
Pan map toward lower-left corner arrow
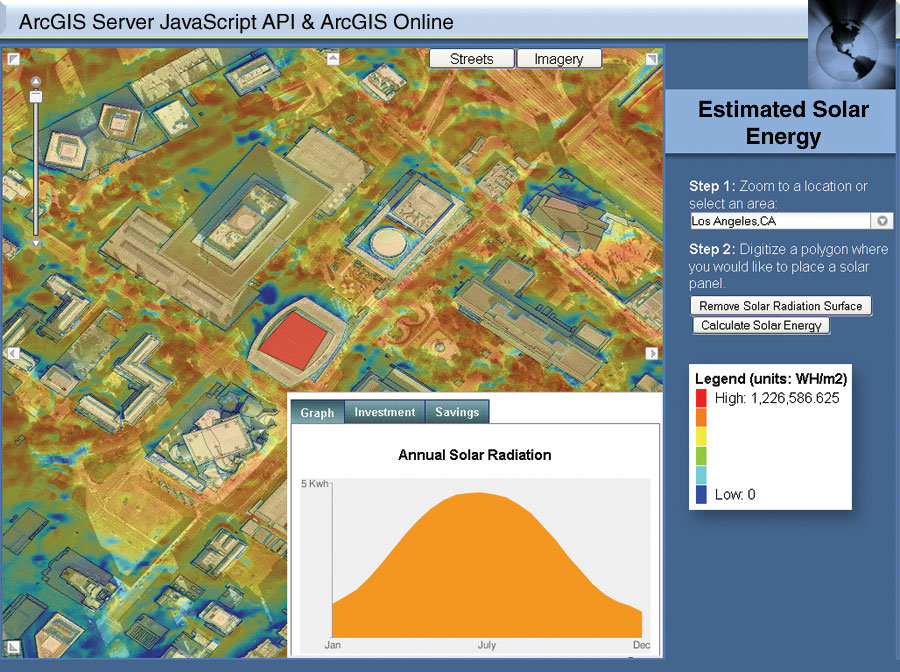pyautogui.click(x=13, y=648)
